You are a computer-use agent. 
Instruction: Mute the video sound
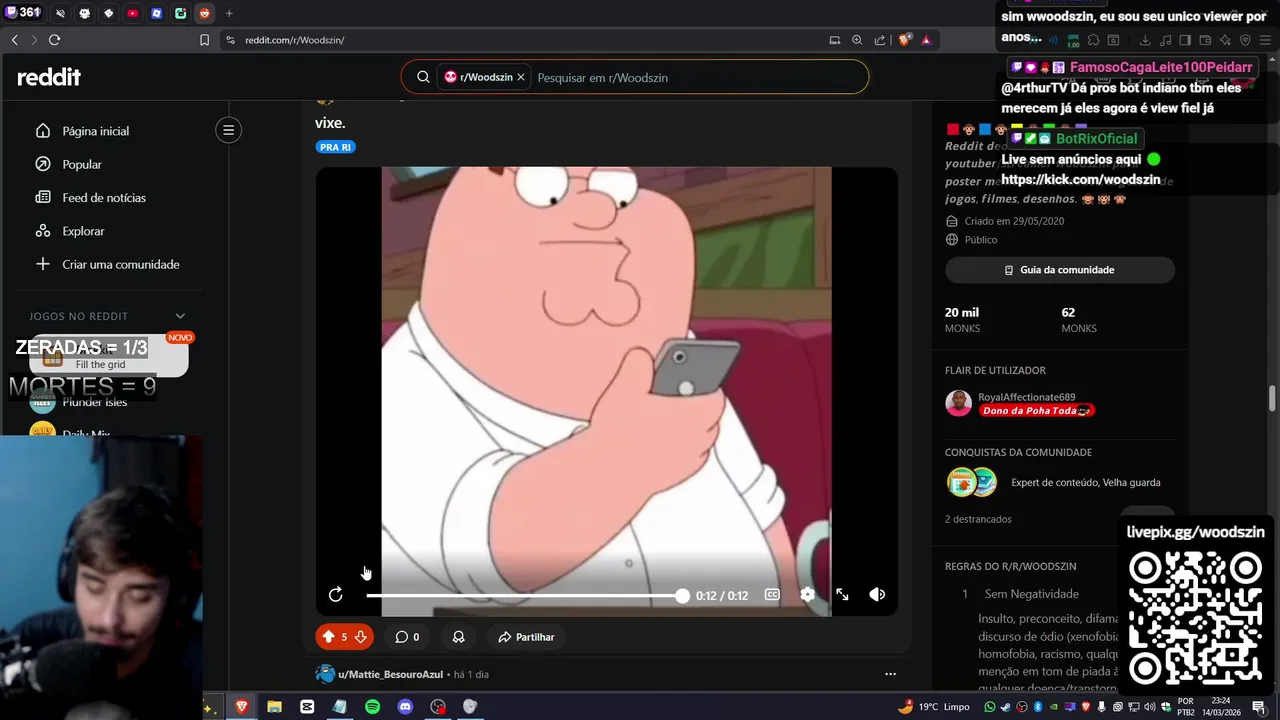click(877, 595)
